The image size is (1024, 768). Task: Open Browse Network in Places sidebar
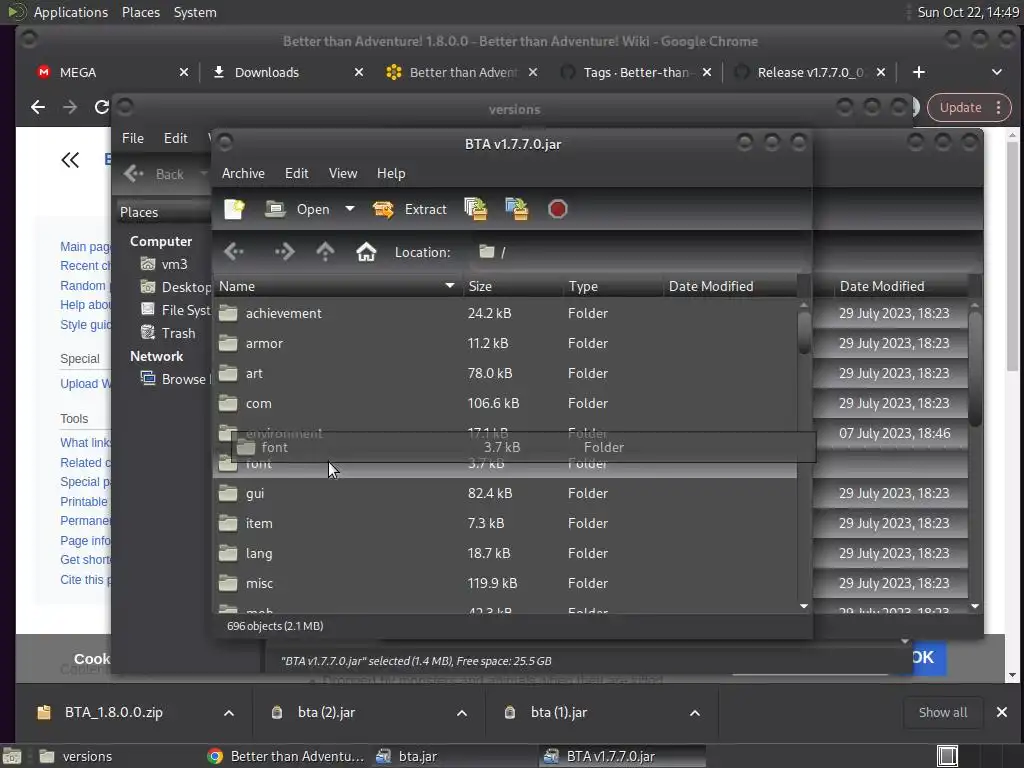pyautogui.click(x=175, y=379)
